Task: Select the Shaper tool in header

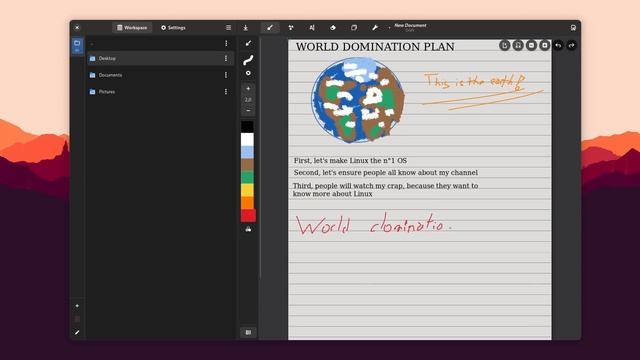Action: pyautogui.click(x=291, y=28)
